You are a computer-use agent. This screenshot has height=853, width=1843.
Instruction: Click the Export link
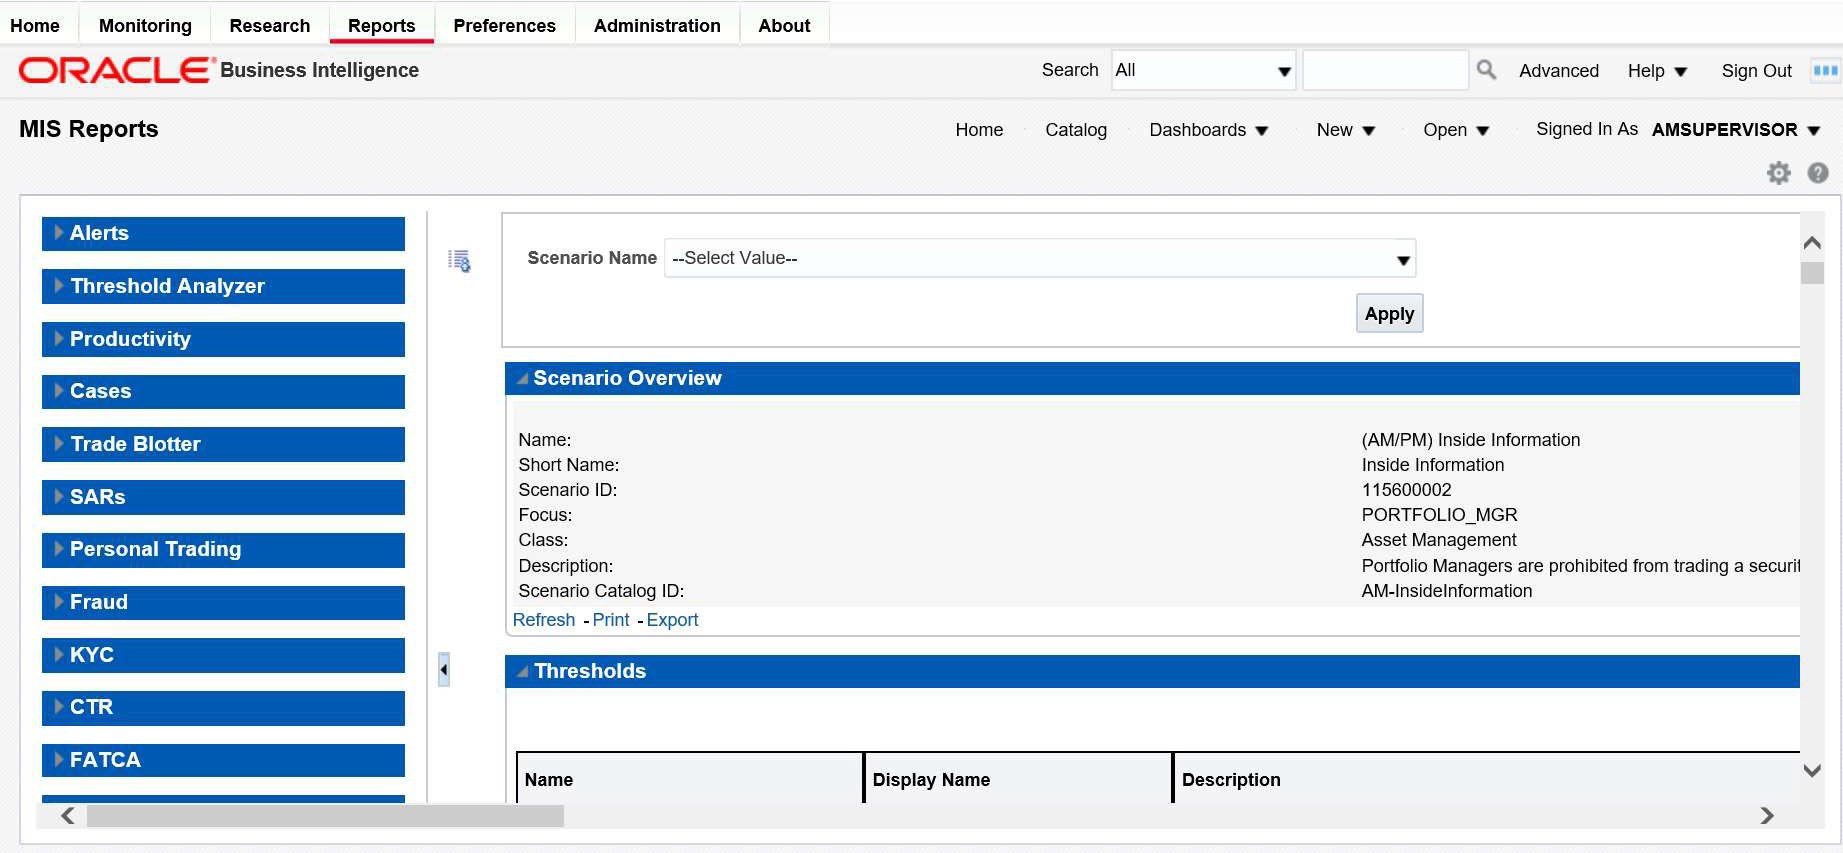click(x=672, y=620)
